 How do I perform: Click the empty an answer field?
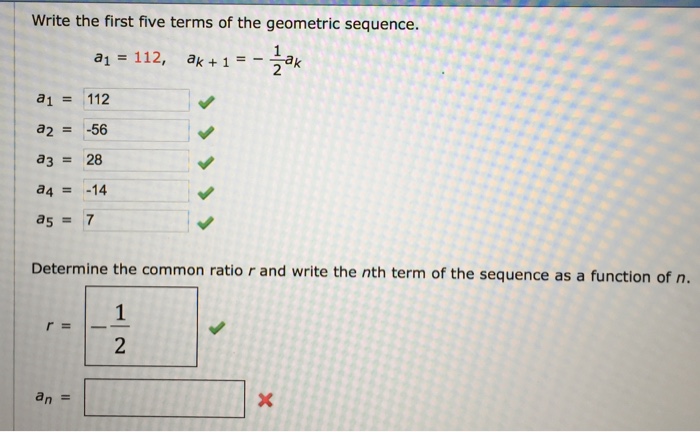coord(164,399)
